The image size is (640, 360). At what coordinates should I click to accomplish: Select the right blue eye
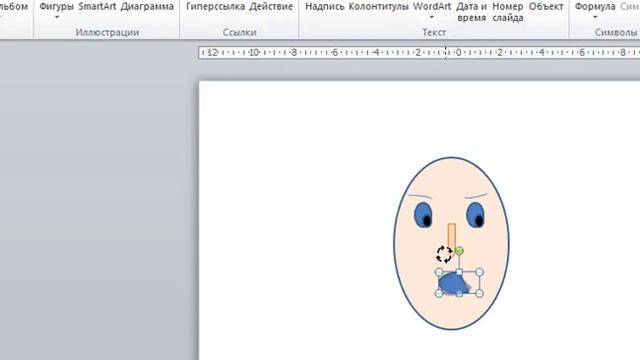[x=475, y=215]
